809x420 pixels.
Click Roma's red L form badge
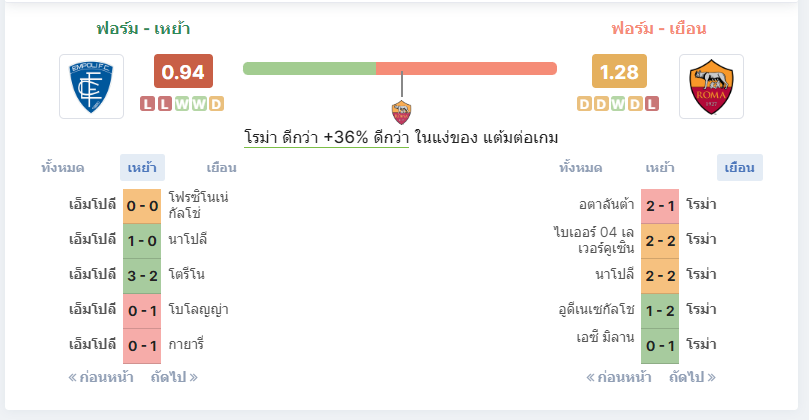652,104
